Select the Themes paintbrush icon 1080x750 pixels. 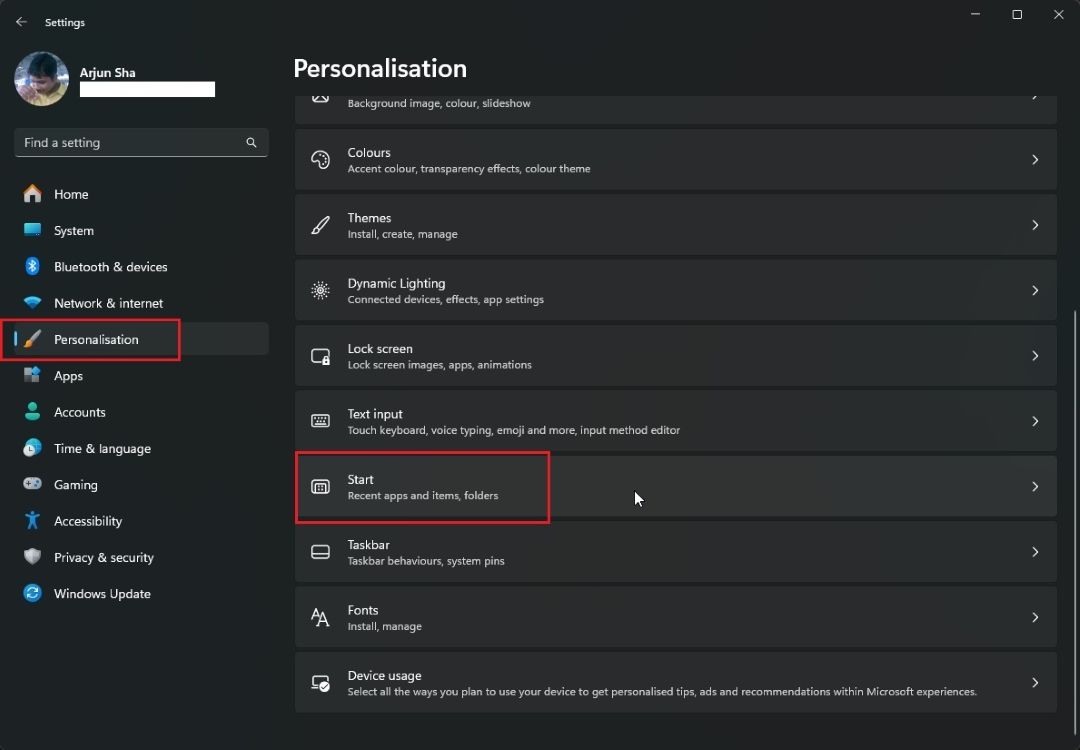pos(320,225)
